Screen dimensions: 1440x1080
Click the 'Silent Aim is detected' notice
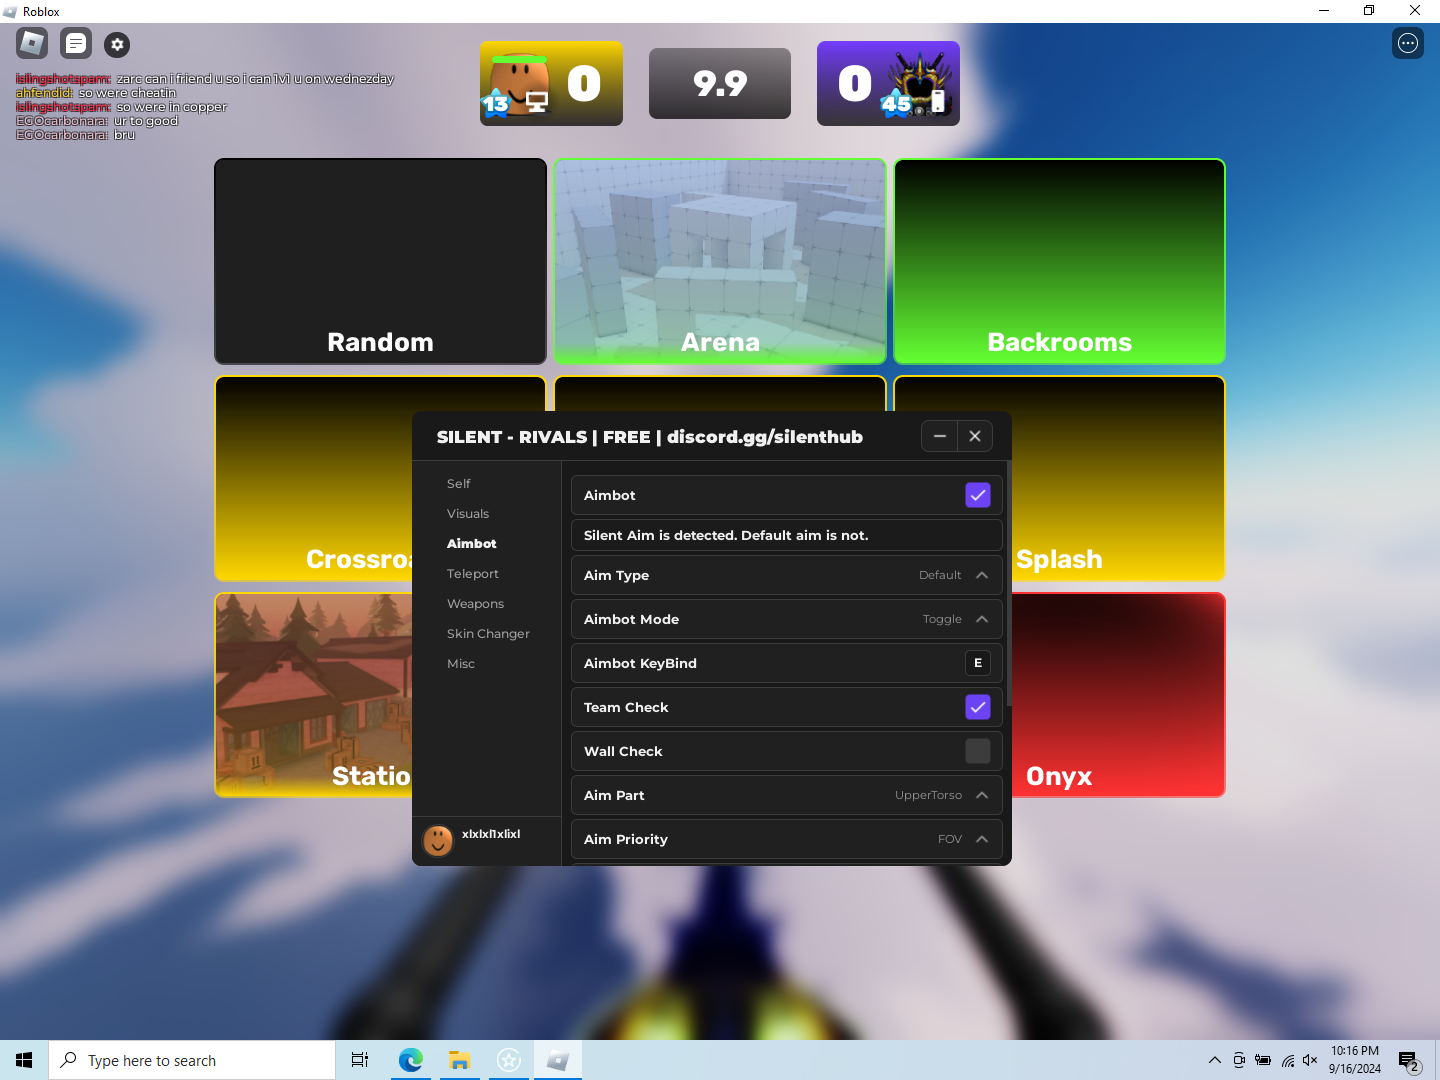787,535
